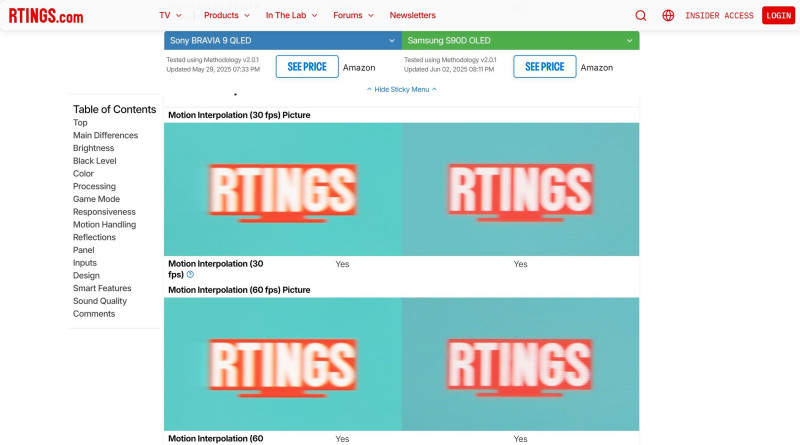Go to Sound Quality section
The image size is (800, 445).
pyautogui.click(x=99, y=301)
